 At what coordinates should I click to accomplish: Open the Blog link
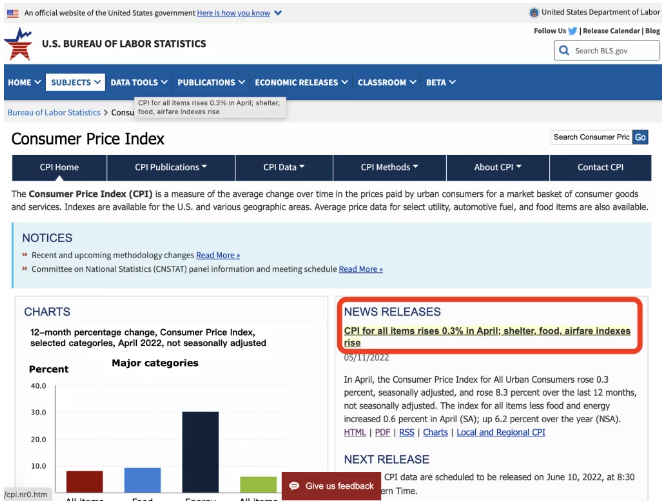[652, 31]
